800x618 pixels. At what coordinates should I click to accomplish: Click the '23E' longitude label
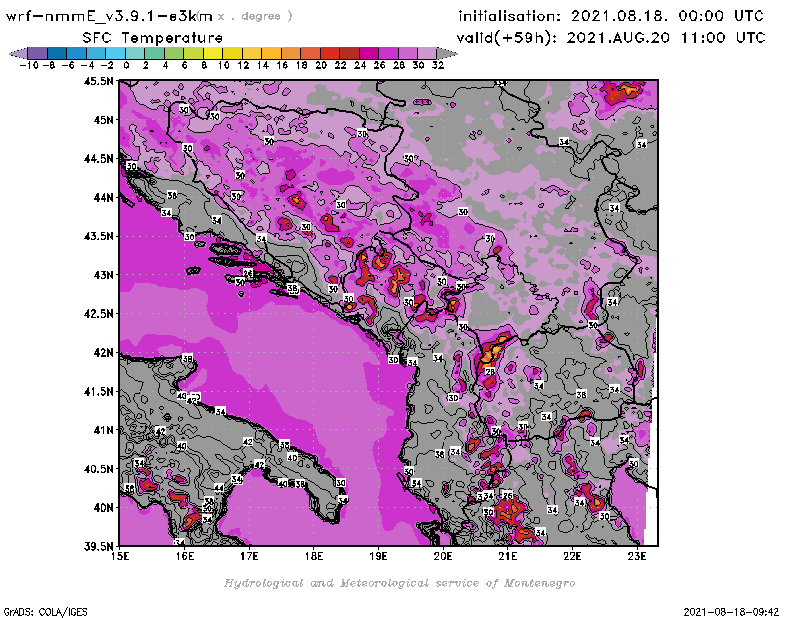(637, 556)
